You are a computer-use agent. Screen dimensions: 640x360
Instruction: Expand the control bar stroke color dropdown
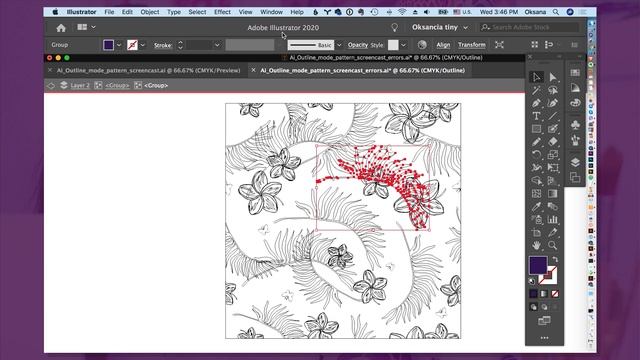pyautogui.click(x=142, y=45)
